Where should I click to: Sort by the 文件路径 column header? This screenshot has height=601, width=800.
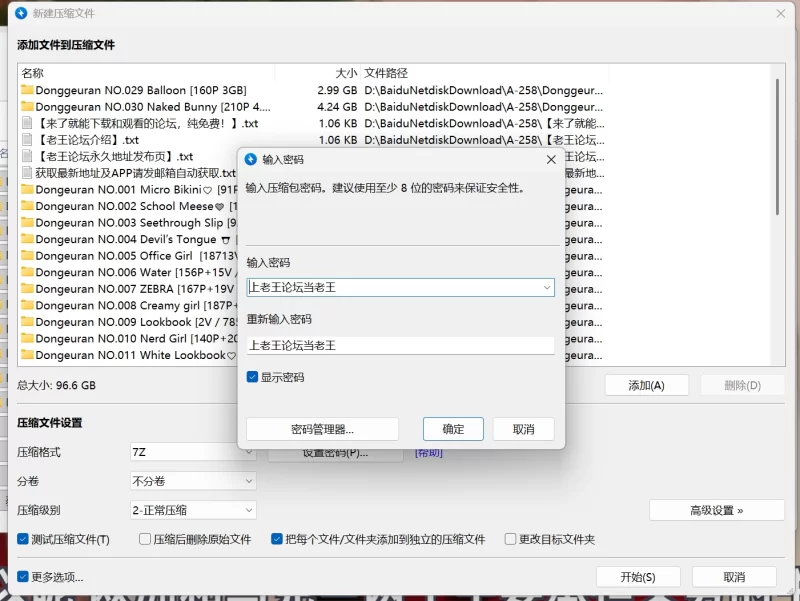coord(386,73)
